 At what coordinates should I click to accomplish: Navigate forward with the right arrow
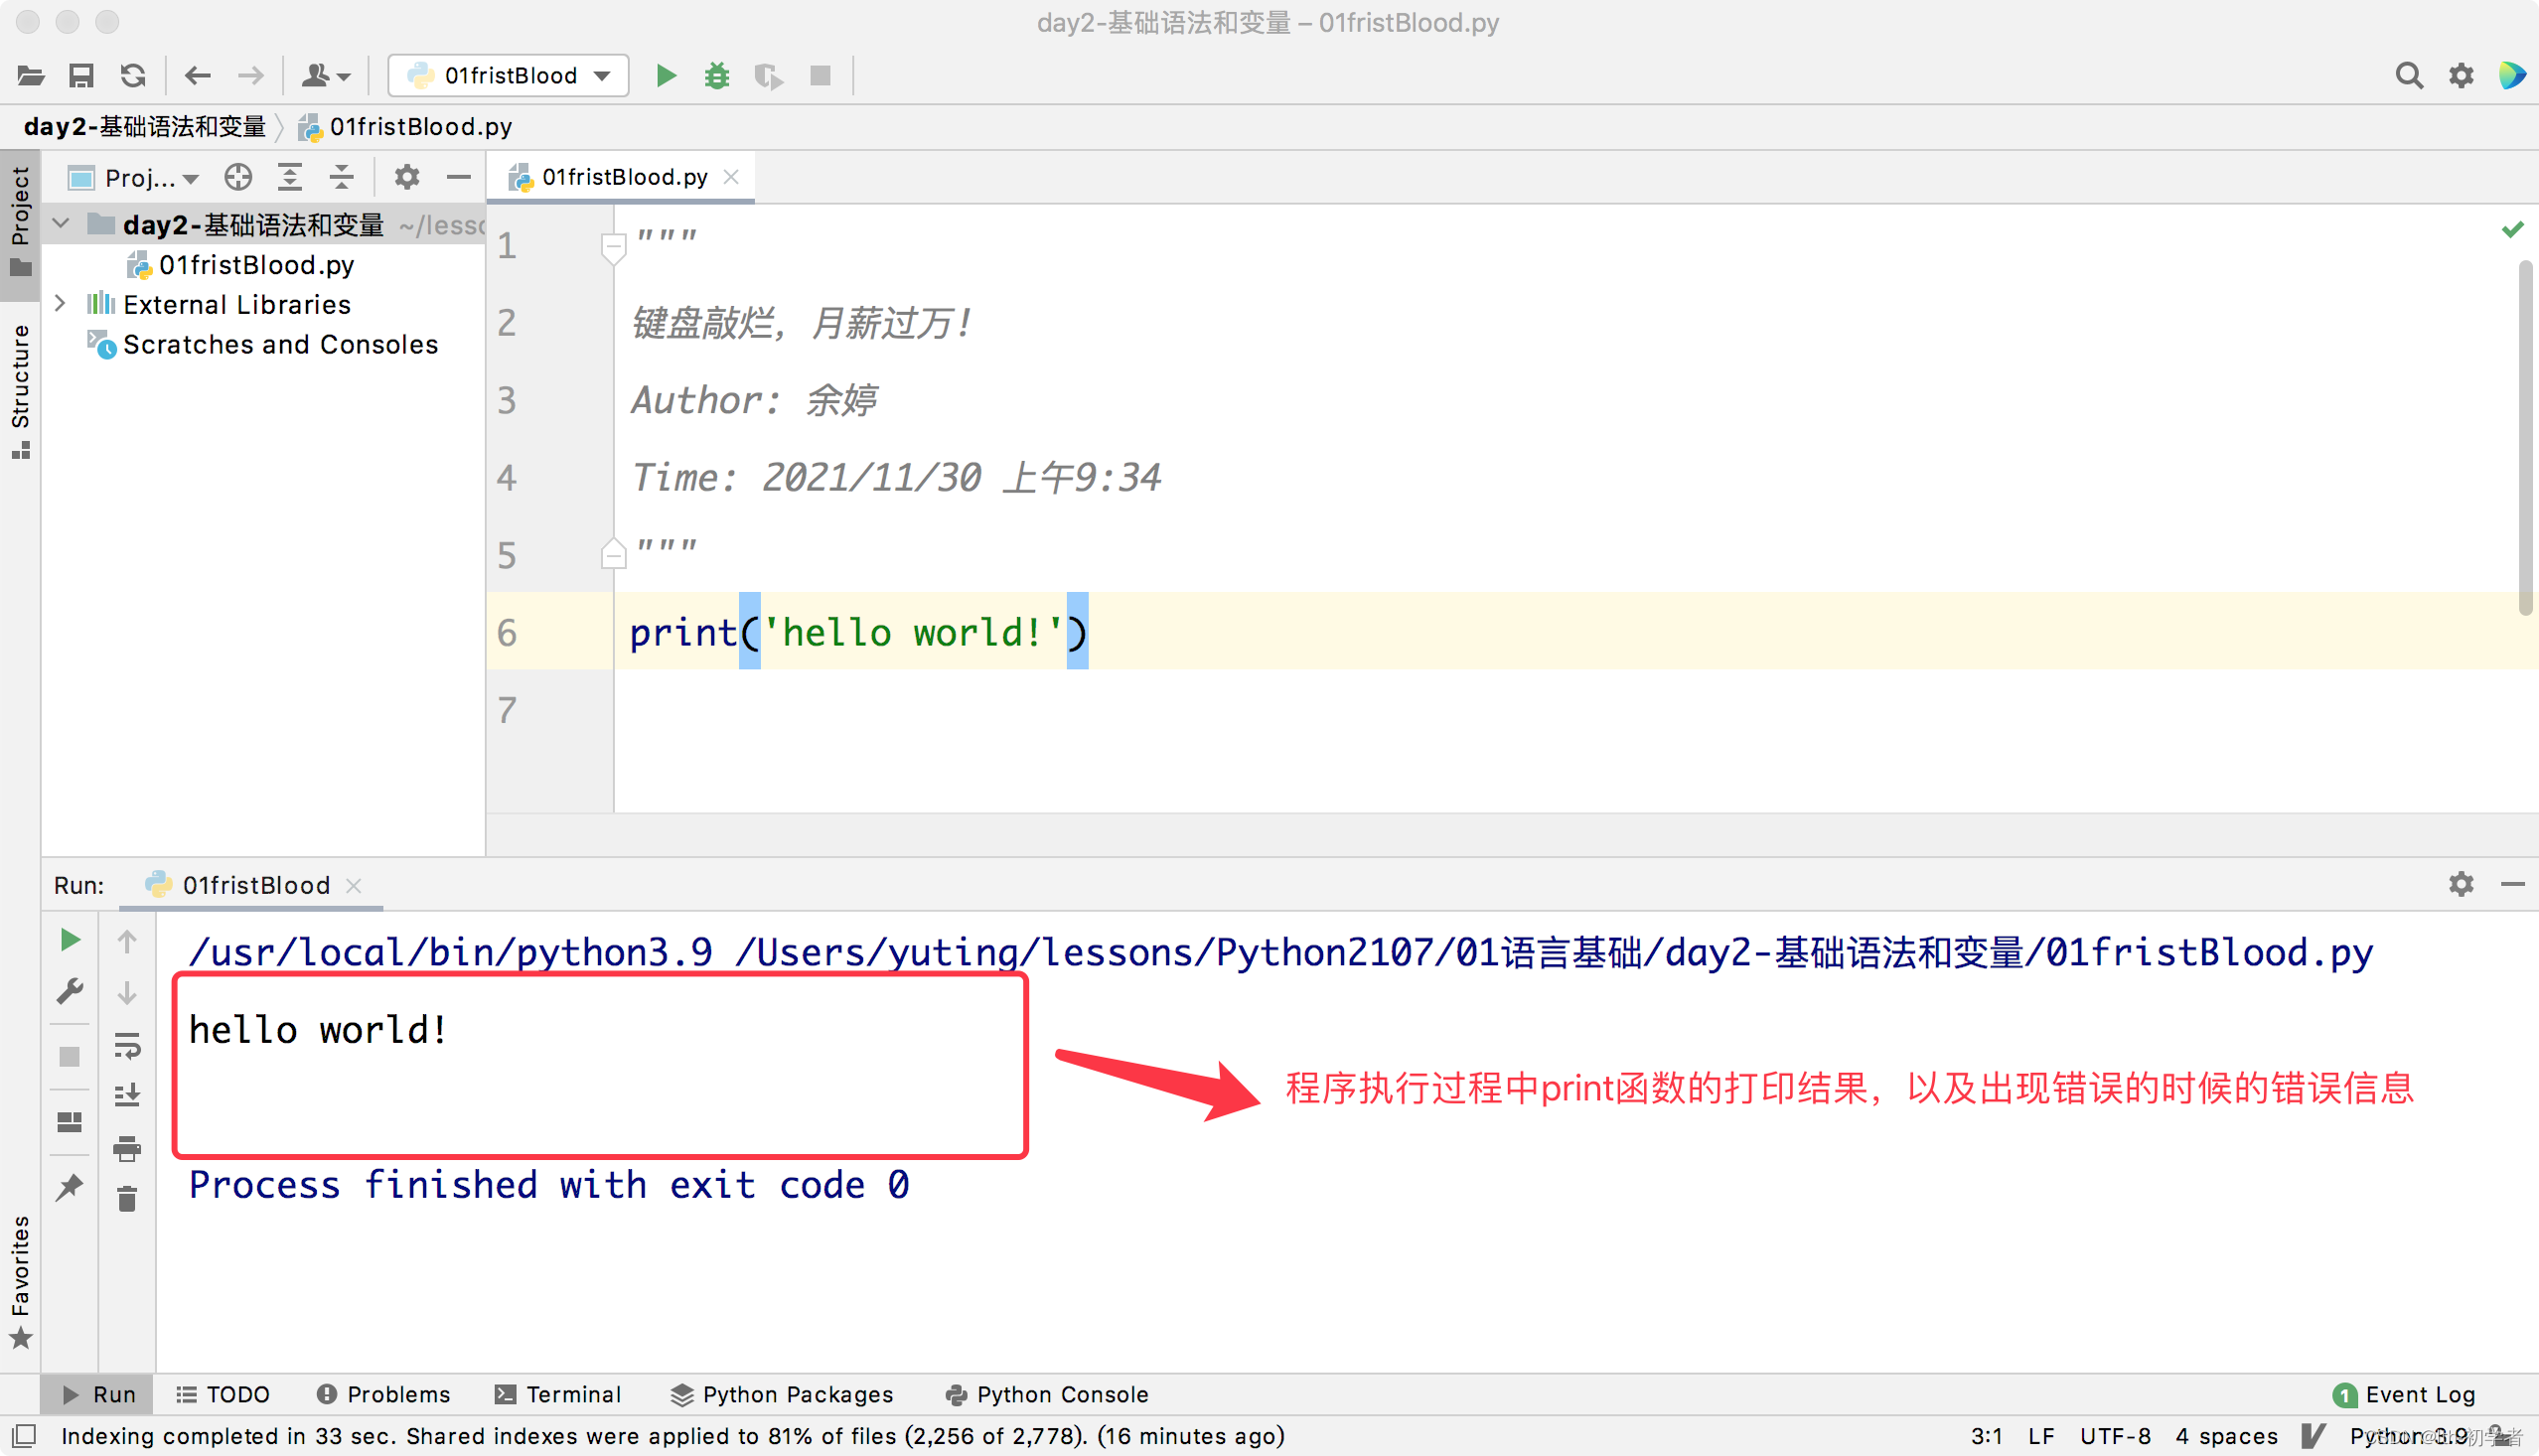pos(250,76)
